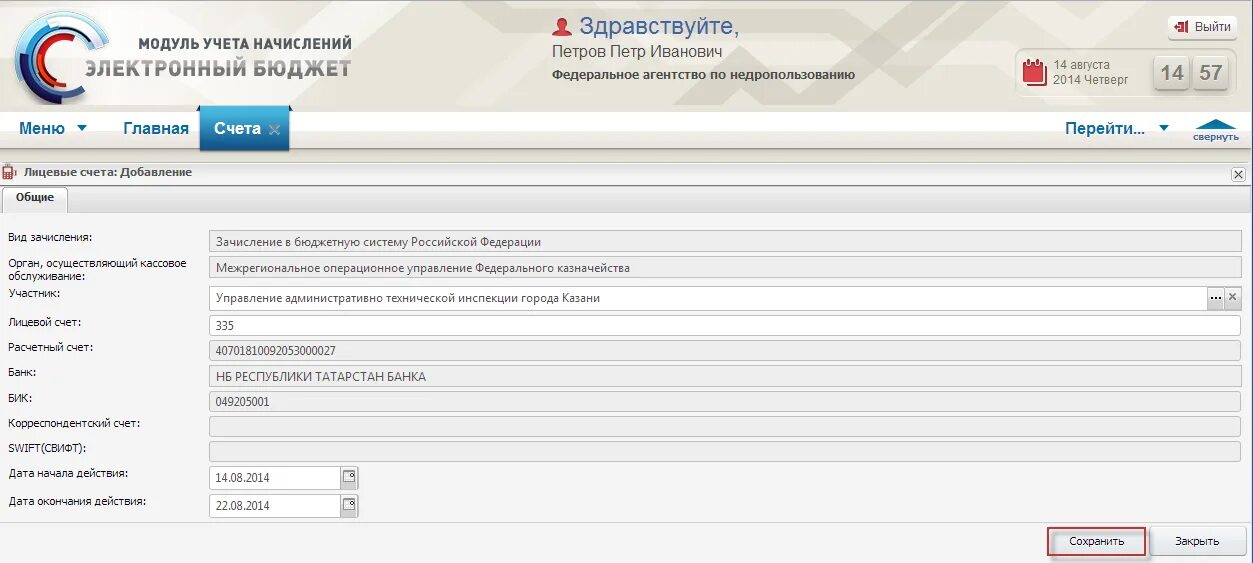Clear the Участник field with x button
1253x563 pixels.
coord(1233,298)
